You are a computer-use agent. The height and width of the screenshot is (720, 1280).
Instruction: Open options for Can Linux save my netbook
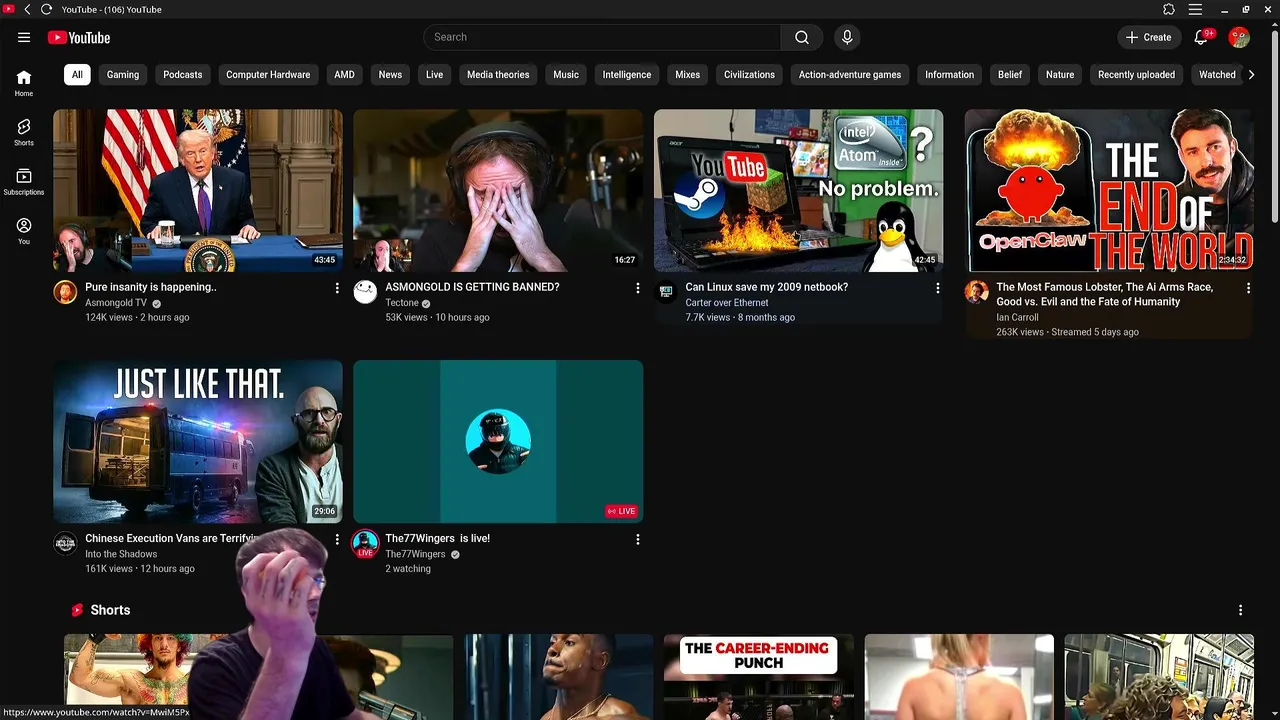pos(937,288)
